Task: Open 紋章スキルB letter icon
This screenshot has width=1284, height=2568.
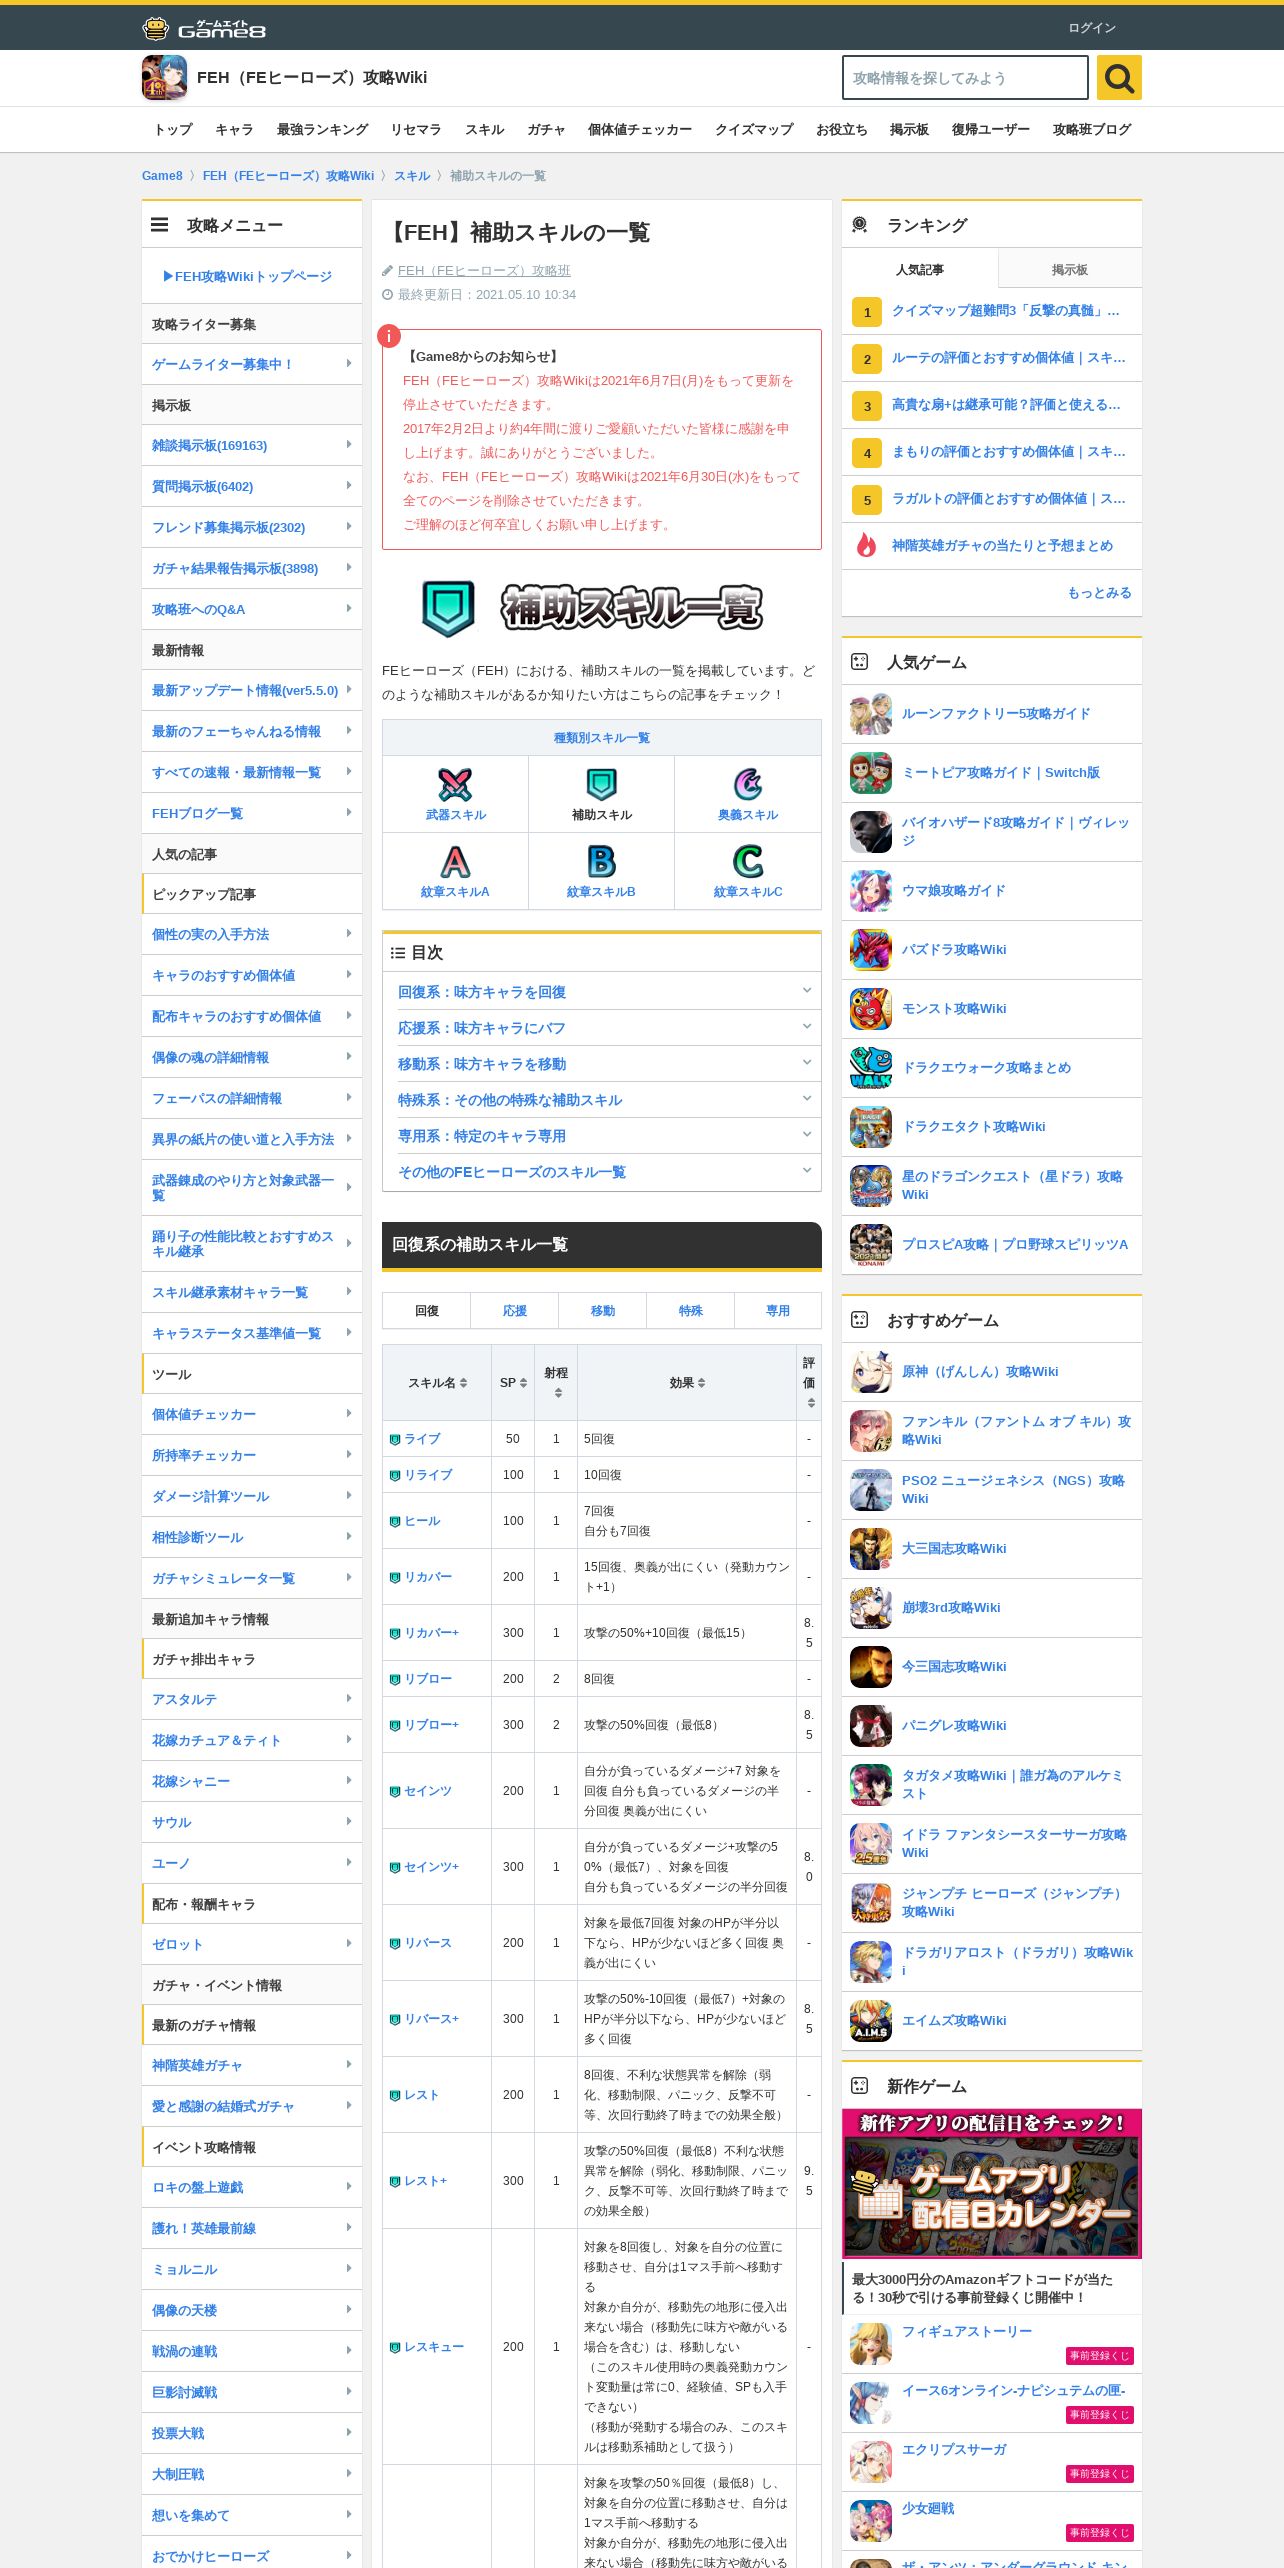Action: [601, 862]
